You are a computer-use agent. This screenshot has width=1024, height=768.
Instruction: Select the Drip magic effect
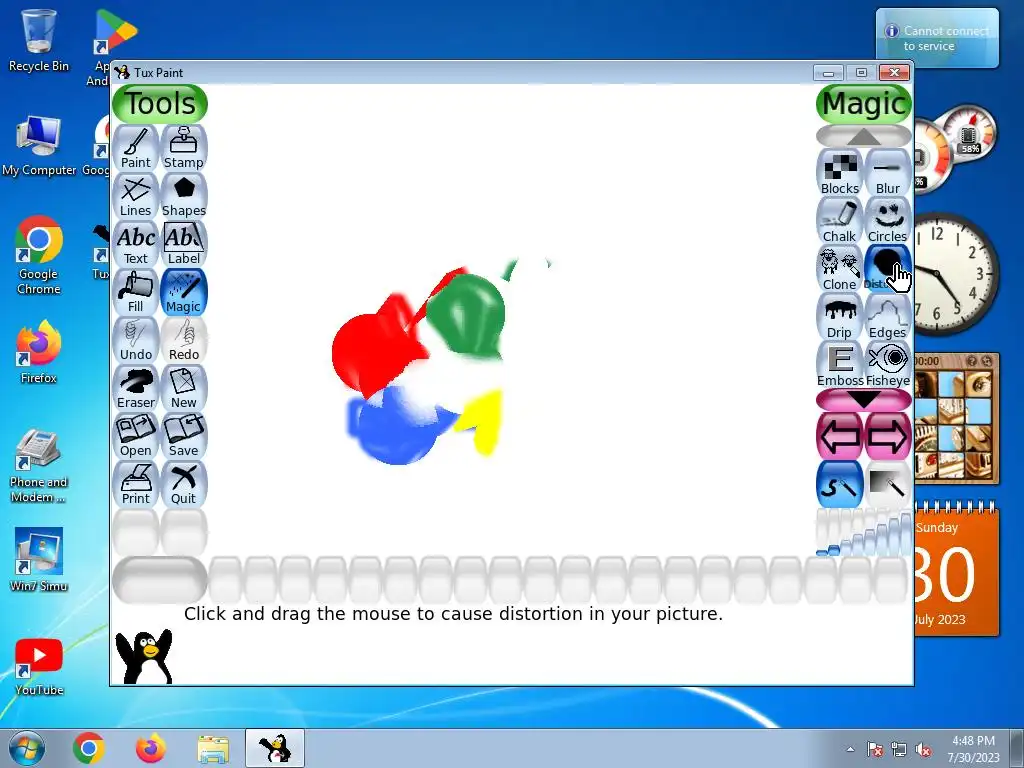(x=840, y=317)
